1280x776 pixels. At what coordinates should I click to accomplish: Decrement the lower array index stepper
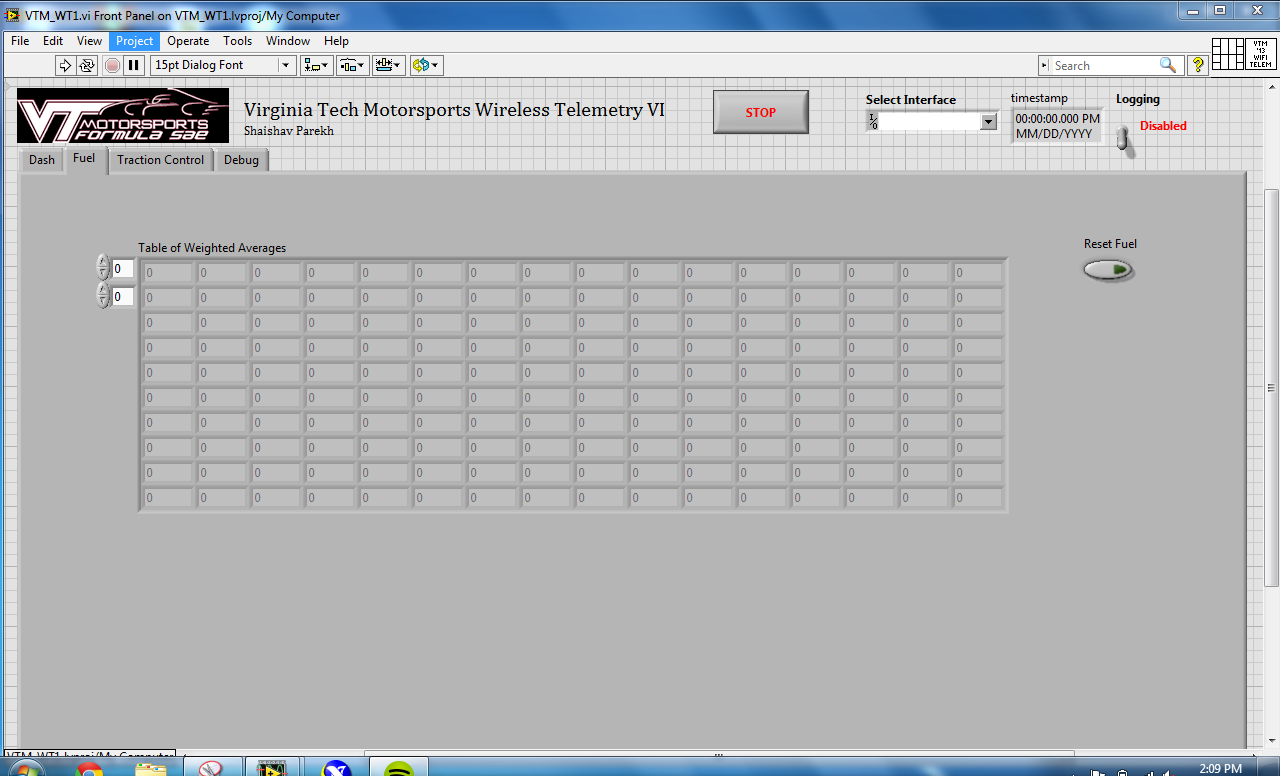click(x=103, y=302)
